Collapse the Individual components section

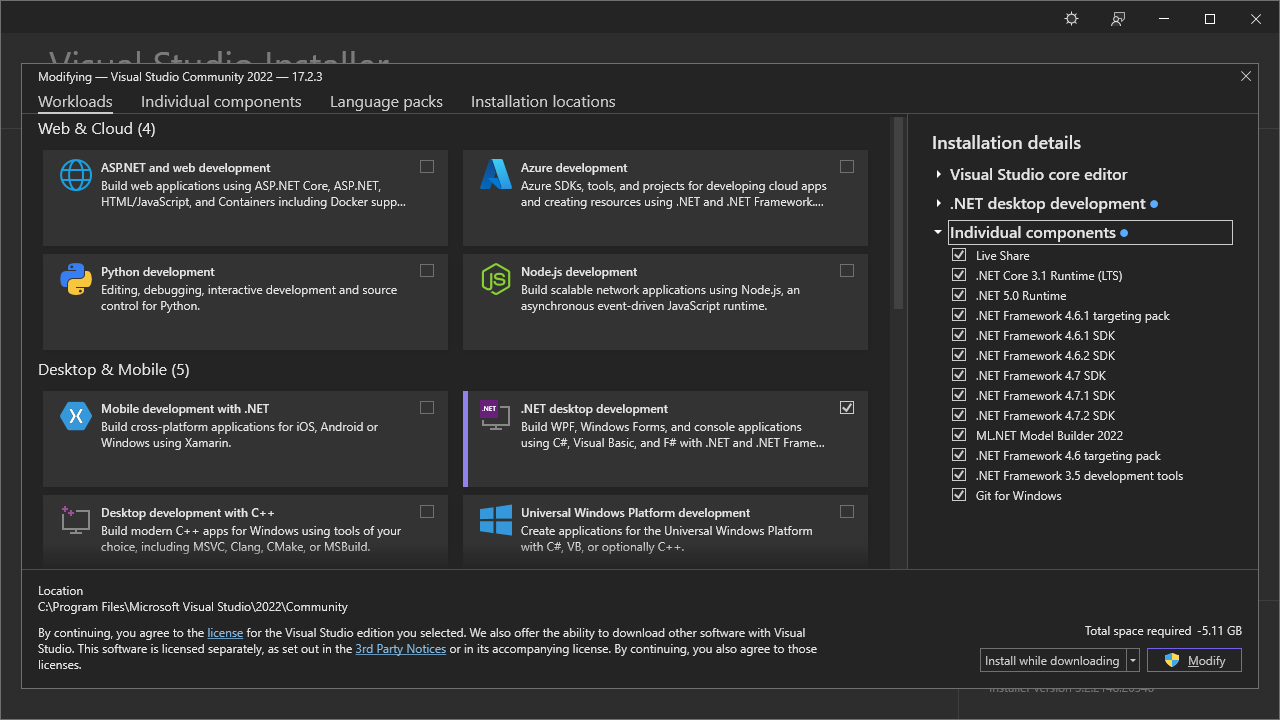pos(937,232)
